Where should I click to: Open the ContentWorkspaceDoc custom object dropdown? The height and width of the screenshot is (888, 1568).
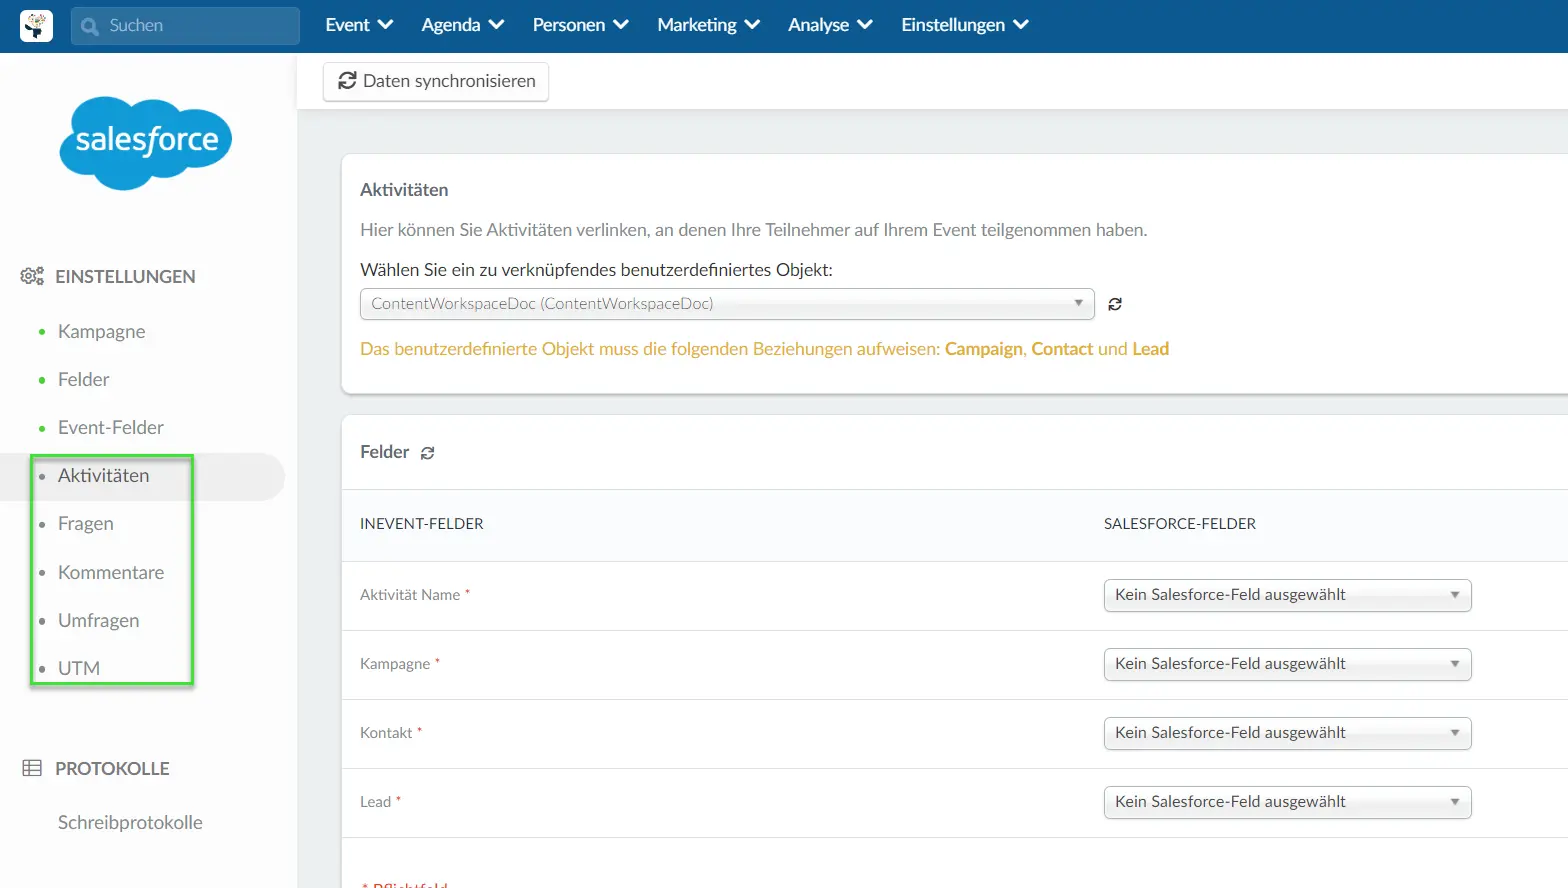pyautogui.click(x=727, y=304)
